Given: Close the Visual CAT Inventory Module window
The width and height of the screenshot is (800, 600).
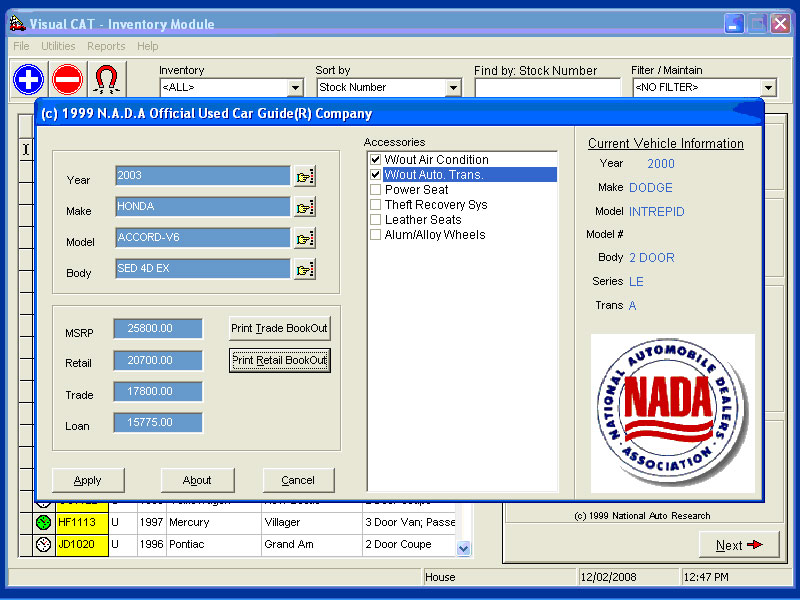Looking at the screenshot, I should pyautogui.click(x=781, y=24).
